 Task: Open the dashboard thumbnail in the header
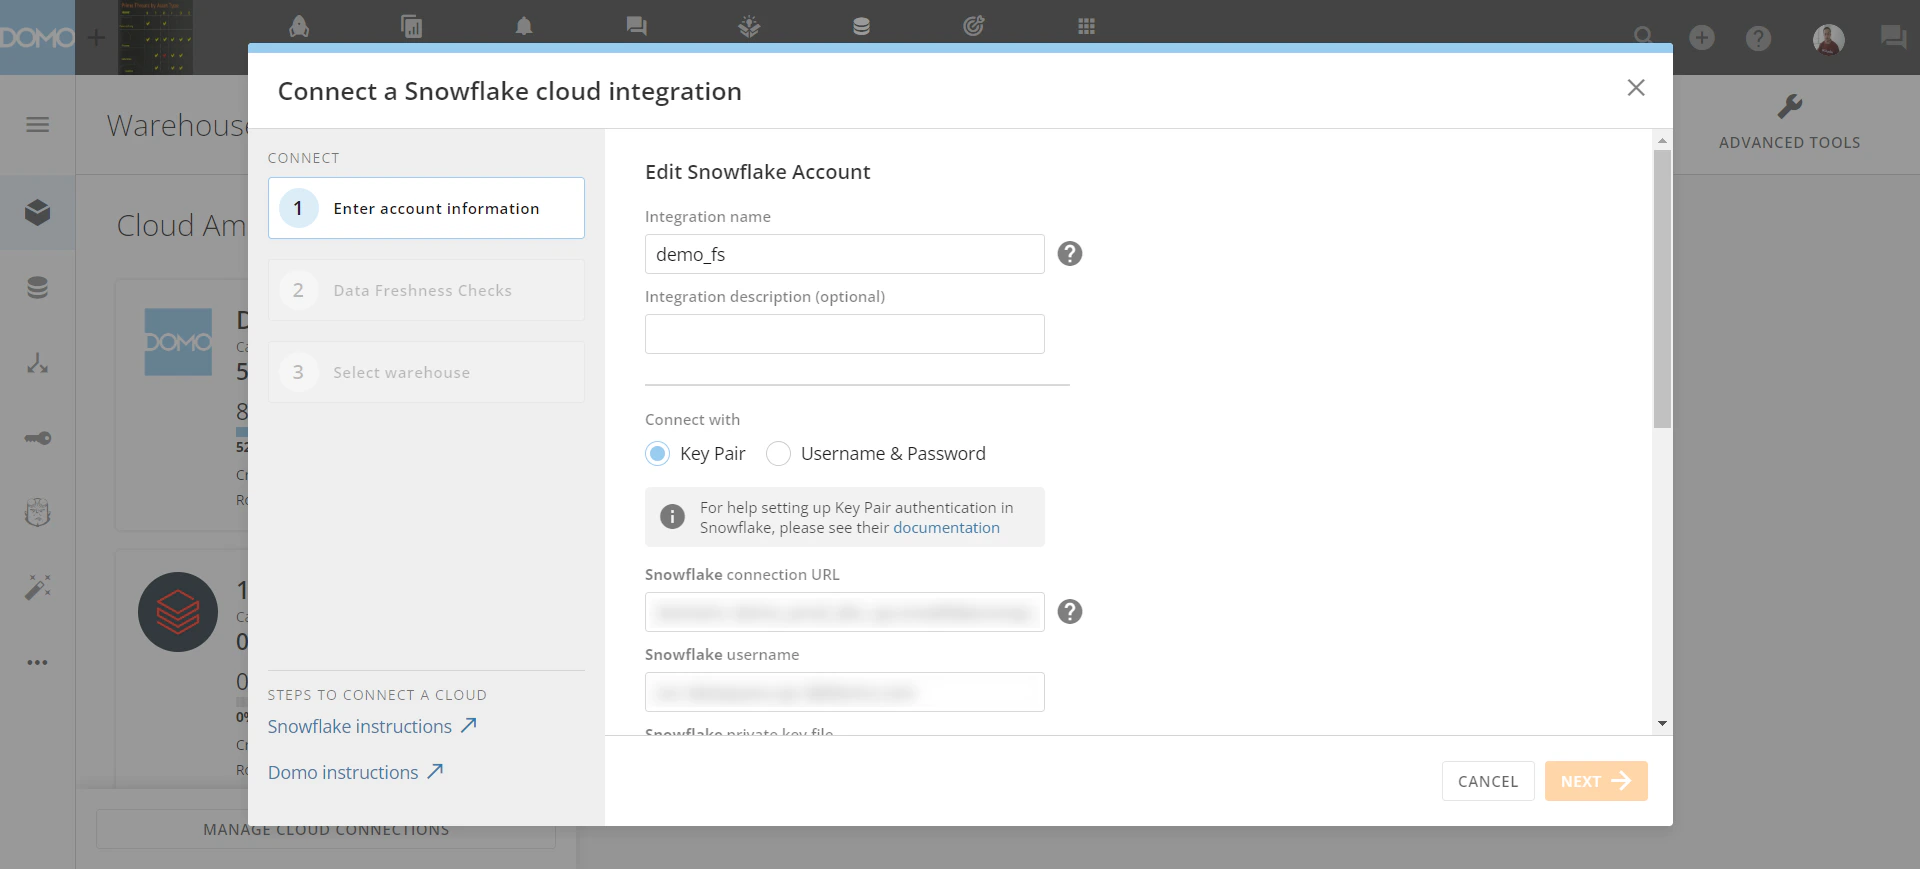[x=155, y=37]
